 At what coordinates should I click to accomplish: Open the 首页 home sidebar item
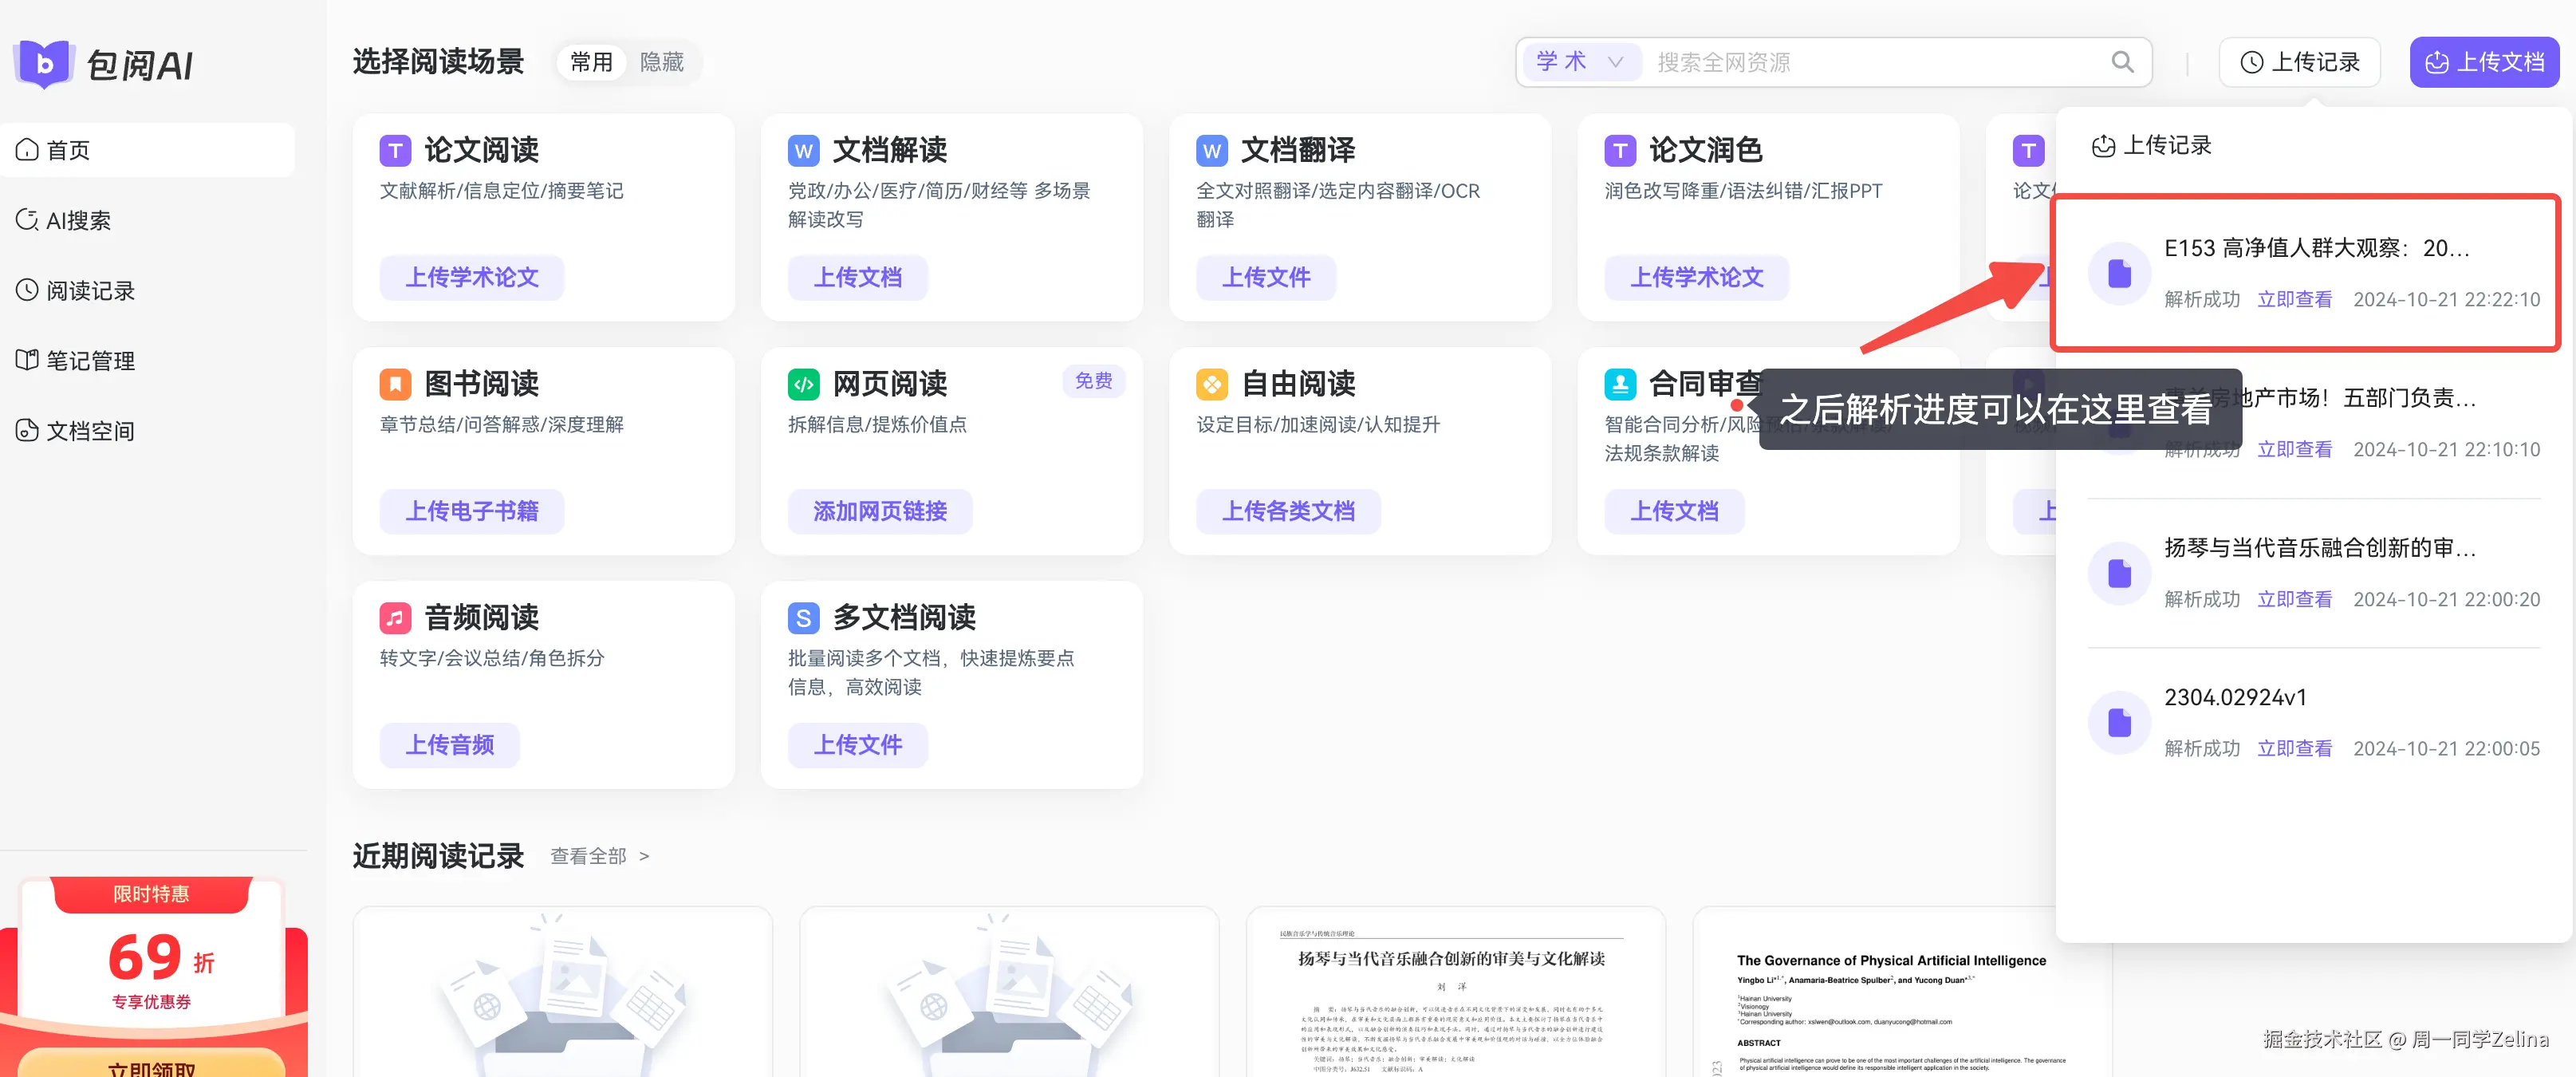click(66, 149)
